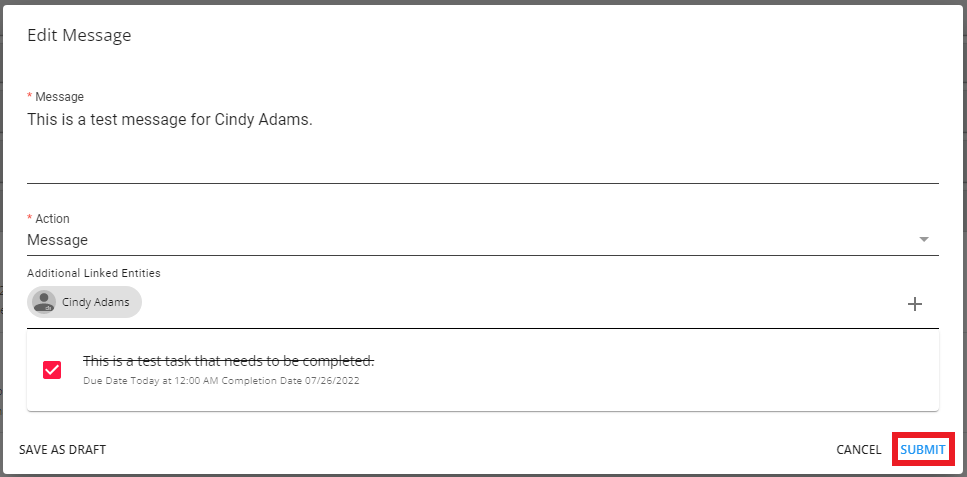Click the selected 'Message' value in Action field
Image resolution: width=967 pixels, height=477 pixels.
pyautogui.click(x=58, y=240)
